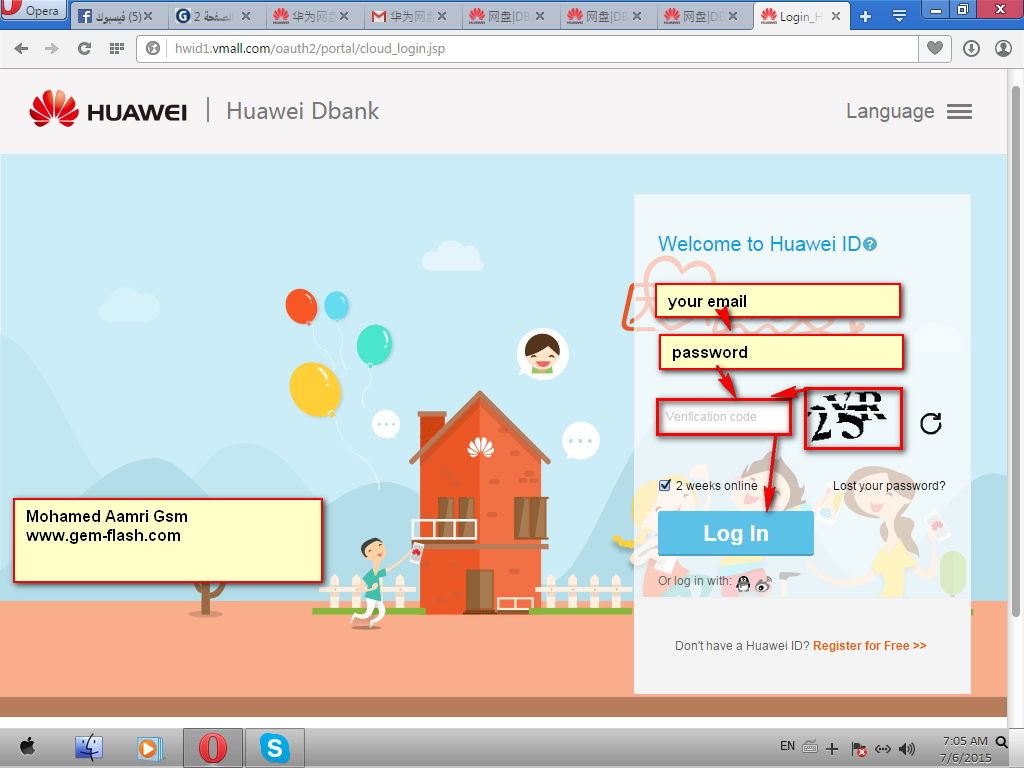This screenshot has width=1024, height=768.
Task: Open the Language dropdown
Action: 909,112
